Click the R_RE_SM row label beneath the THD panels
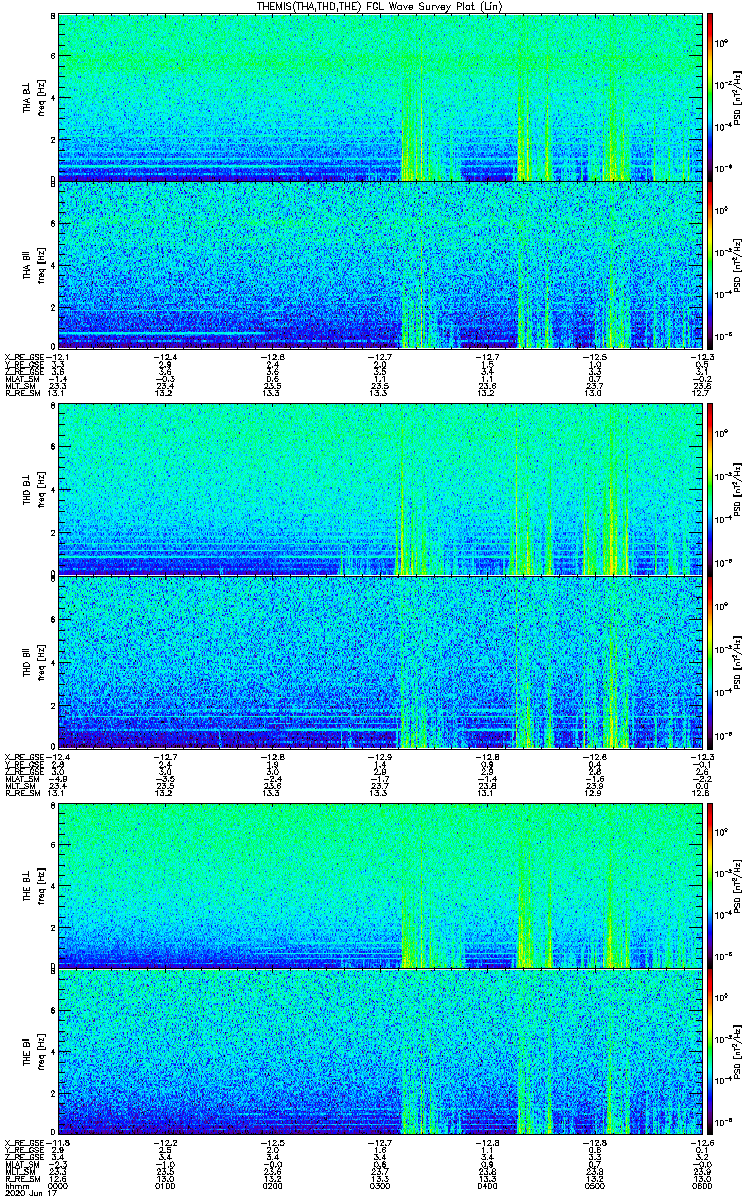 (x=22, y=791)
